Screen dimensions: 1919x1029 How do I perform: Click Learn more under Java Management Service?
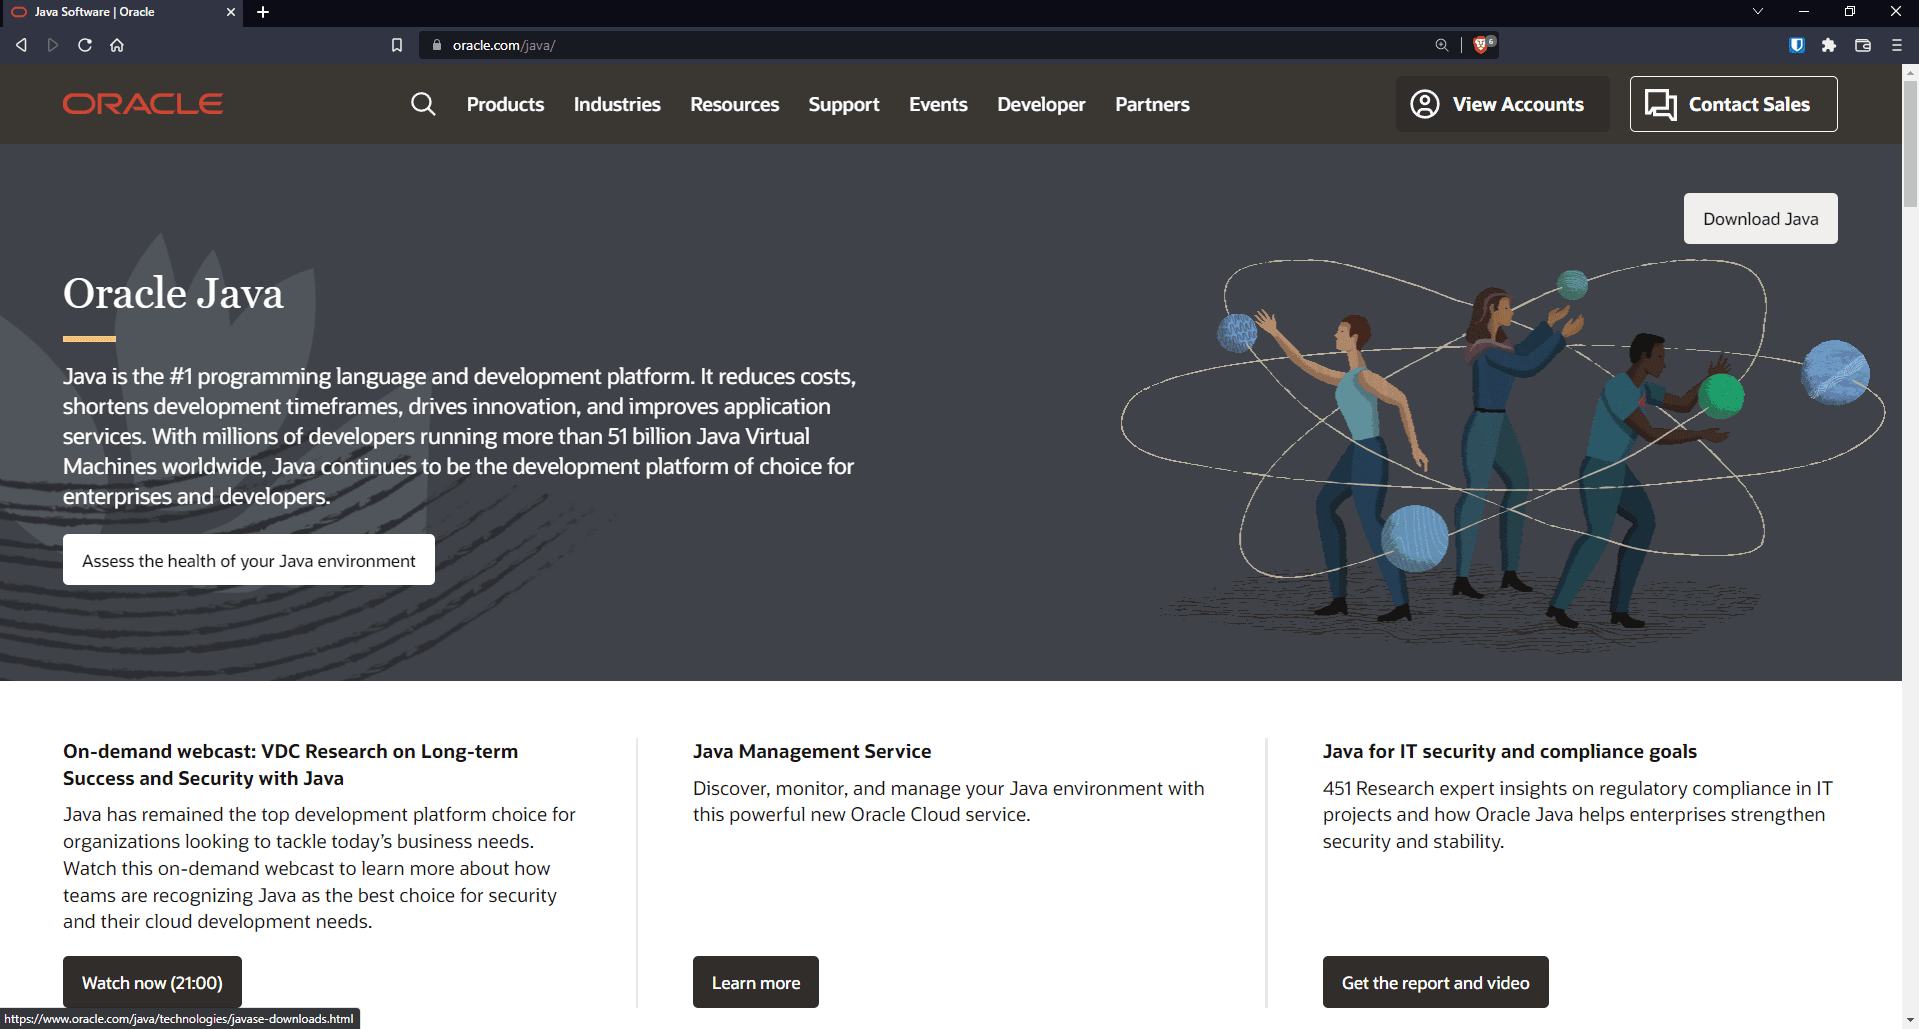click(756, 982)
